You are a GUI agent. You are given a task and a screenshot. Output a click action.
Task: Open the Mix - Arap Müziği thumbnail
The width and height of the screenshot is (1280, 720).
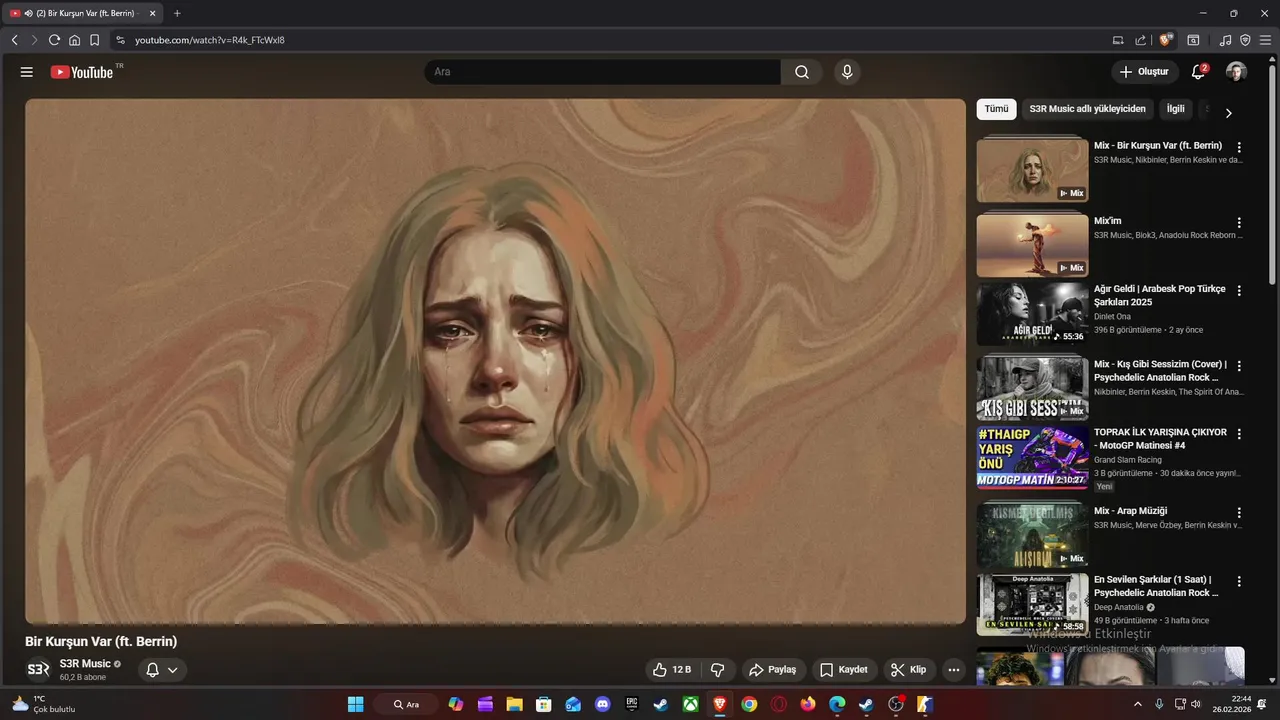1032,535
